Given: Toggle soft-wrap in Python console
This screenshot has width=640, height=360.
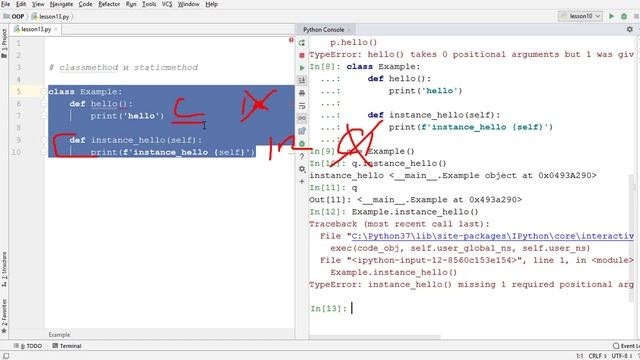Looking at the screenshot, I should point(302,106).
